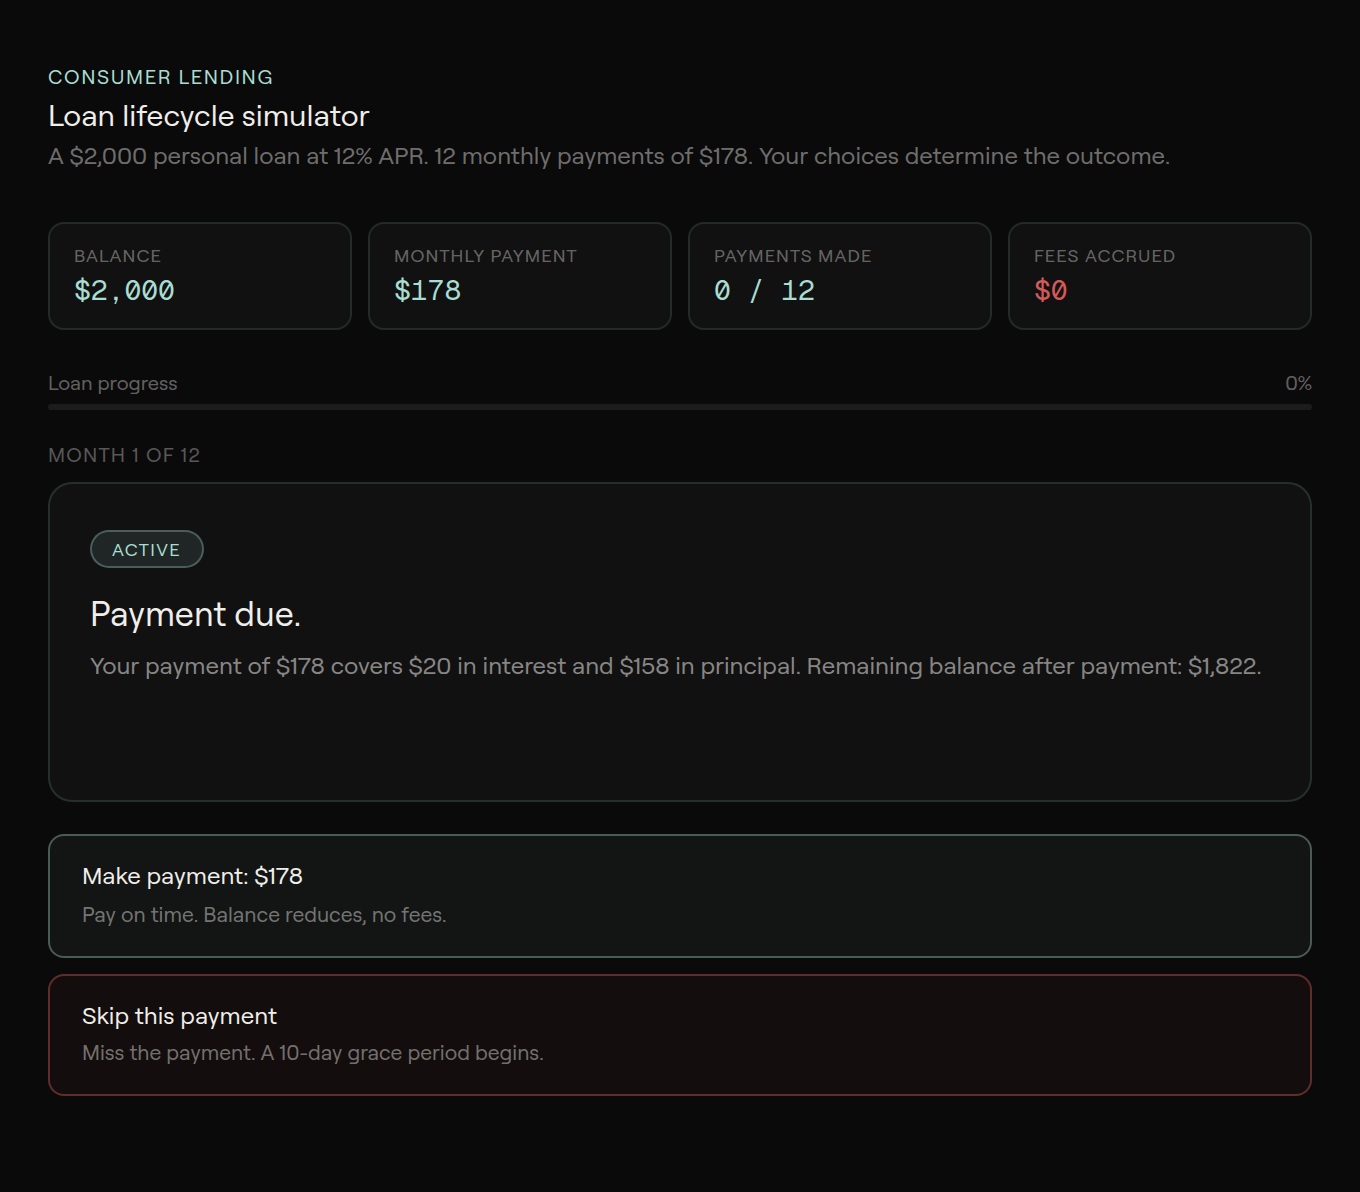Image resolution: width=1360 pixels, height=1192 pixels.
Task: Select the 0 / 12 payments counter
Action: [x=764, y=291]
